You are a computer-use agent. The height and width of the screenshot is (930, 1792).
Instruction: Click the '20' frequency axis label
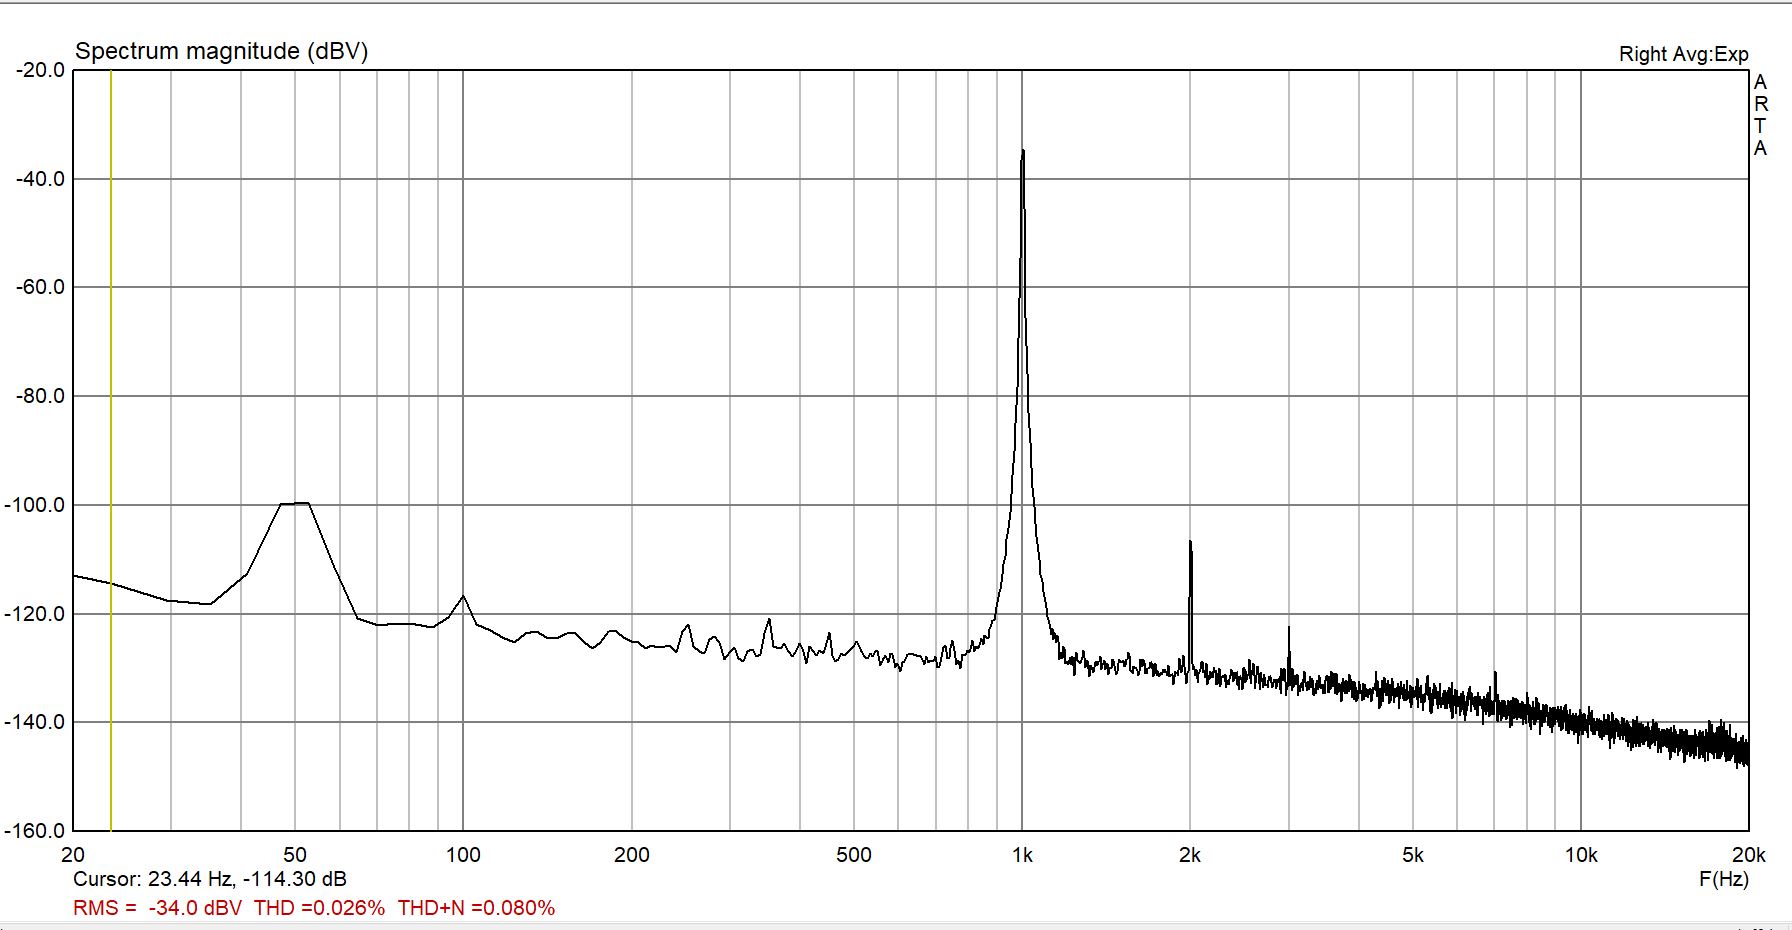pos(73,855)
